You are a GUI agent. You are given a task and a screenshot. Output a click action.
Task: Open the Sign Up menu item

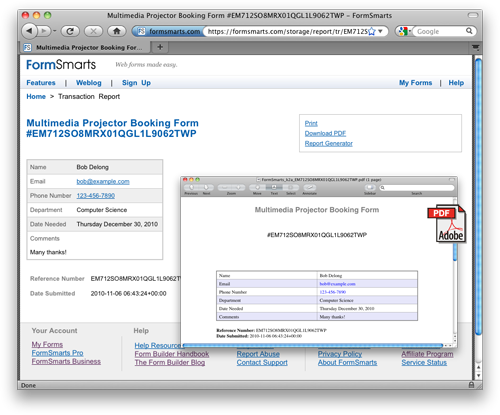point(136,83)
